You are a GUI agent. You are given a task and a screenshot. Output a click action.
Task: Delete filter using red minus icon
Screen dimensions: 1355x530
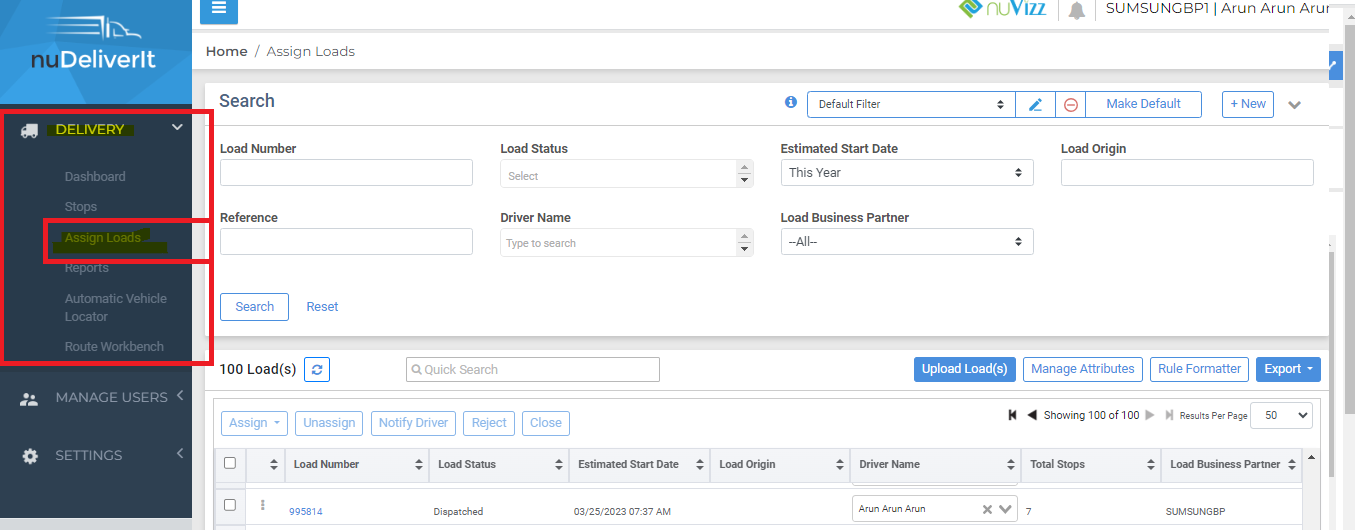[x=1071, y=104]
